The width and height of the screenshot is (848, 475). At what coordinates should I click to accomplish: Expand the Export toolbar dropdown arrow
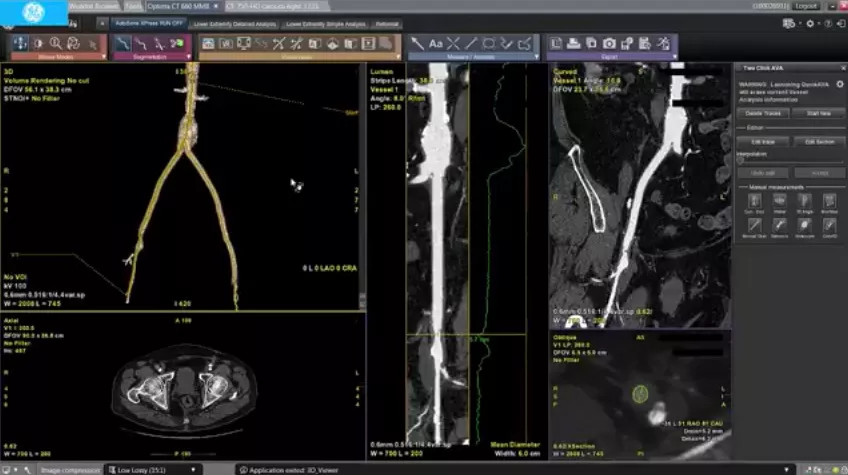[674, 57]
